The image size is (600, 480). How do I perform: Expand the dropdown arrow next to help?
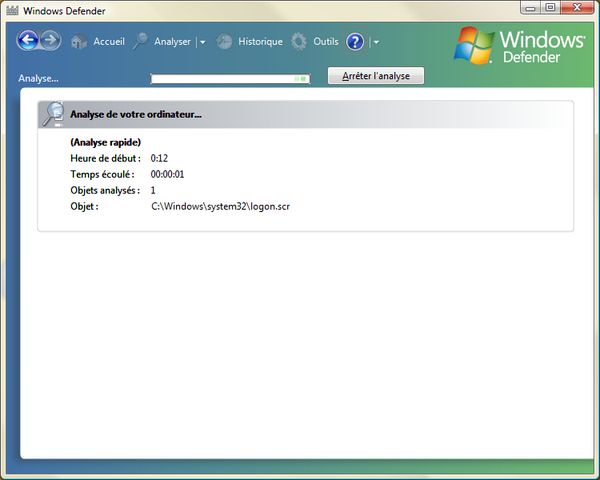tap(376, 43)
